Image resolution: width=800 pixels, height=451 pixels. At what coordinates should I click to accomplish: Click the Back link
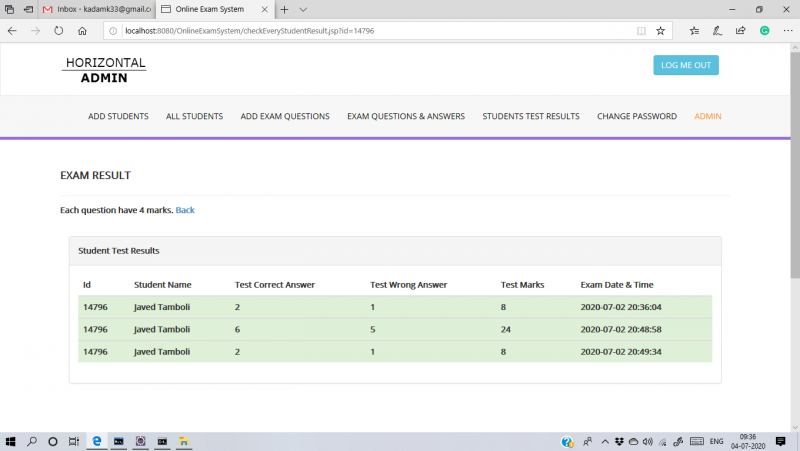[185, 210]
